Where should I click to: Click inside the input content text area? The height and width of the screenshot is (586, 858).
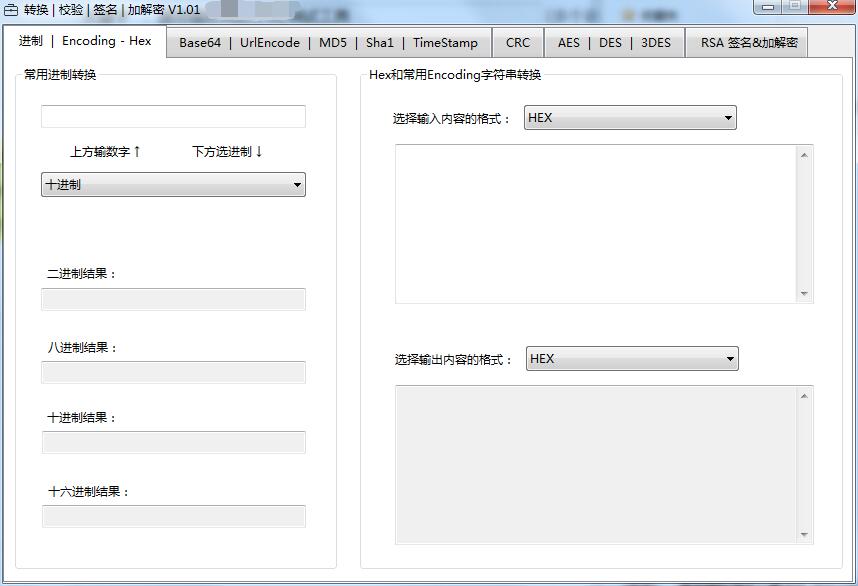[595, 224]
